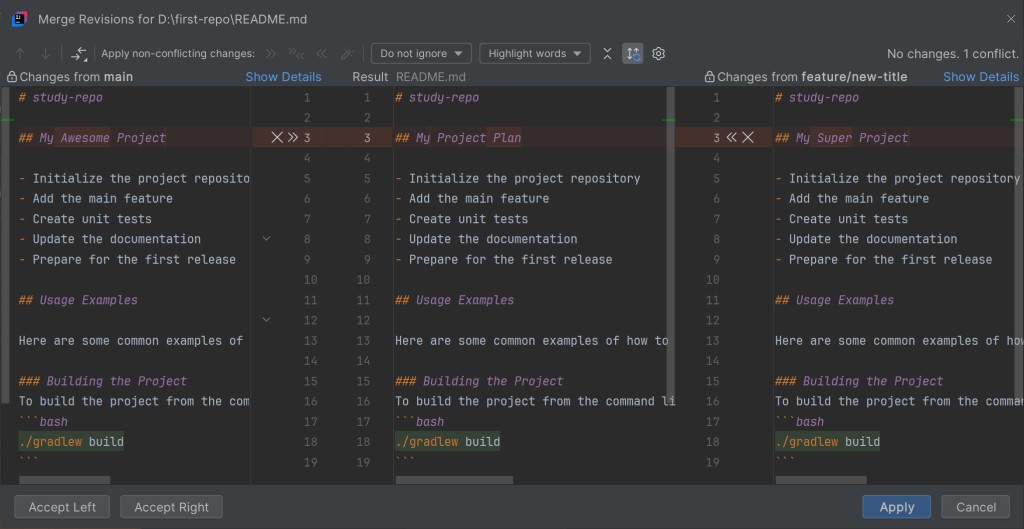Go to previous difference with up arrow

coord(20,54)
